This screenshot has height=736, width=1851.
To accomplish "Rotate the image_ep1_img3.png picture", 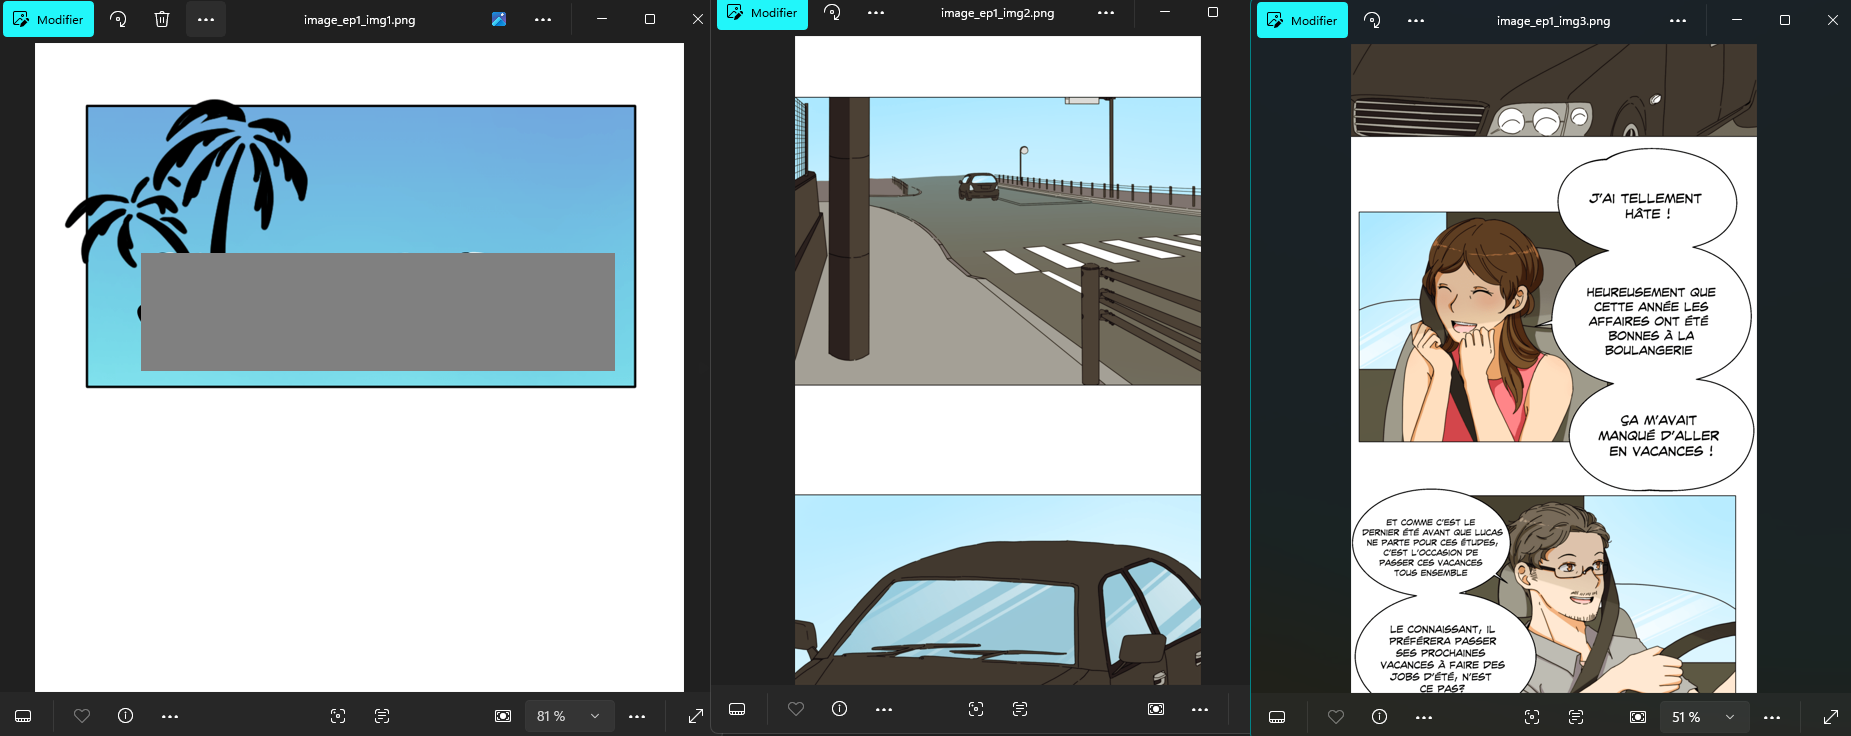I will click(x=1372, y=20).
